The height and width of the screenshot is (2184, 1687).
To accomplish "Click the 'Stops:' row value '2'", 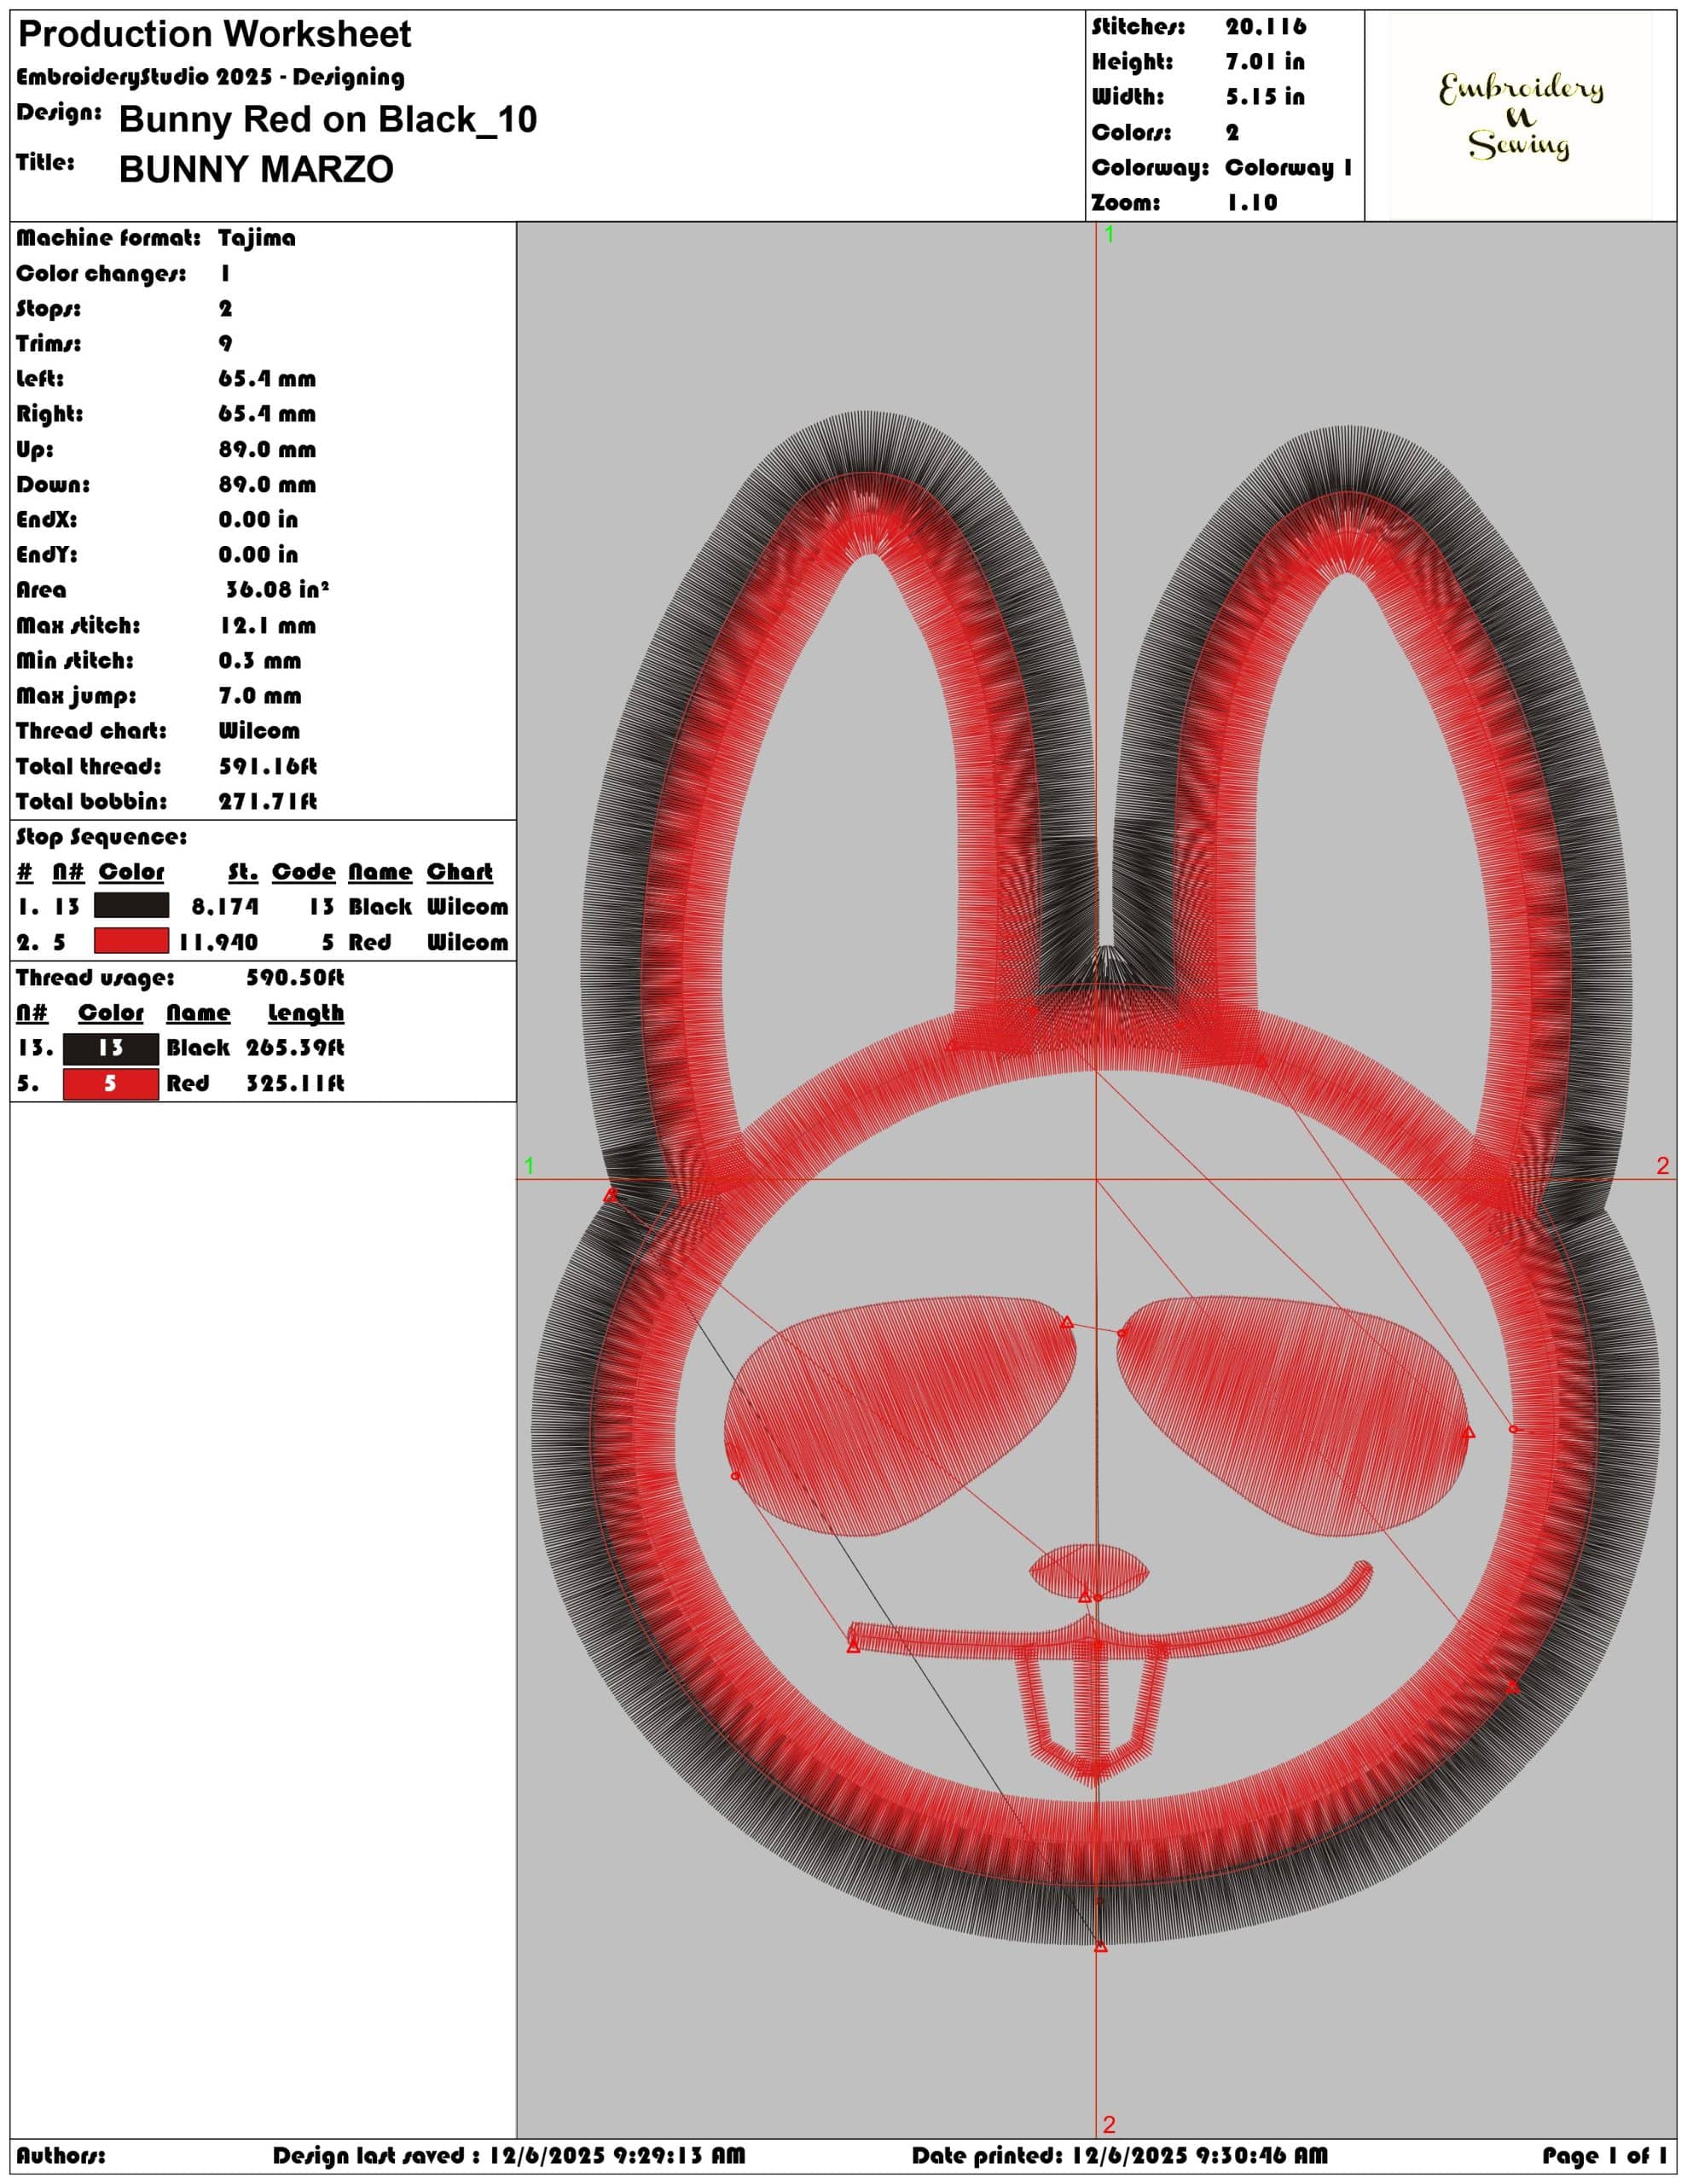I will coord(225,309).
